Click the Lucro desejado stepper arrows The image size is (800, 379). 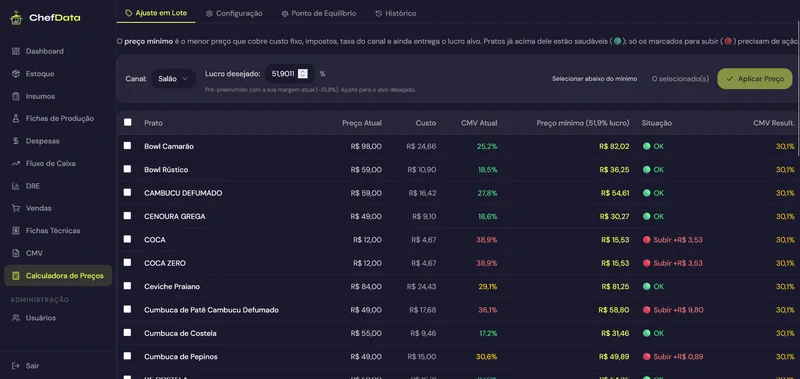pos(303,74)
